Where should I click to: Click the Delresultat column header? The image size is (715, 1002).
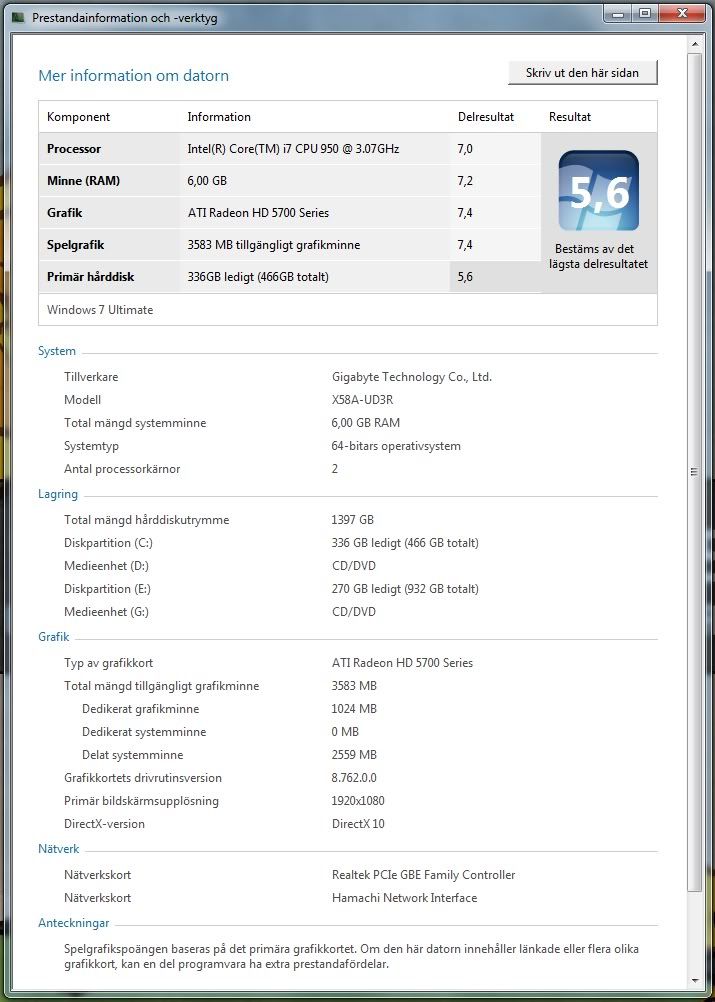(485, 117)
